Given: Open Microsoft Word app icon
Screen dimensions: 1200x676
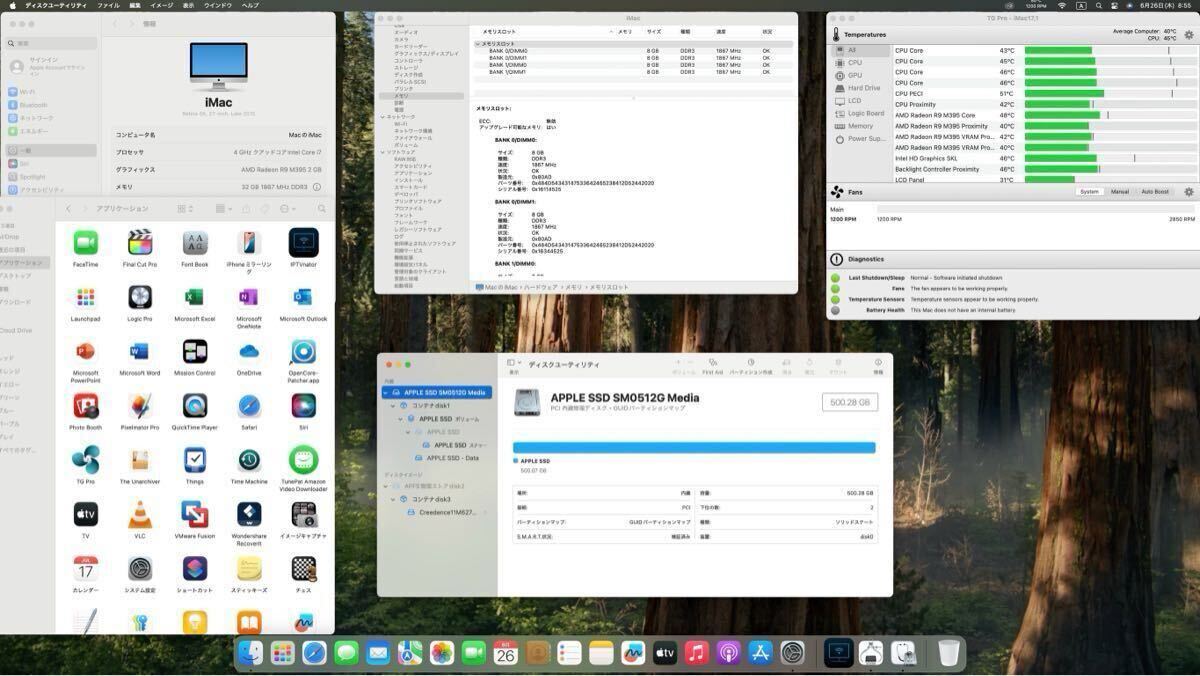Looking at the screenshot, I should 140,351.
